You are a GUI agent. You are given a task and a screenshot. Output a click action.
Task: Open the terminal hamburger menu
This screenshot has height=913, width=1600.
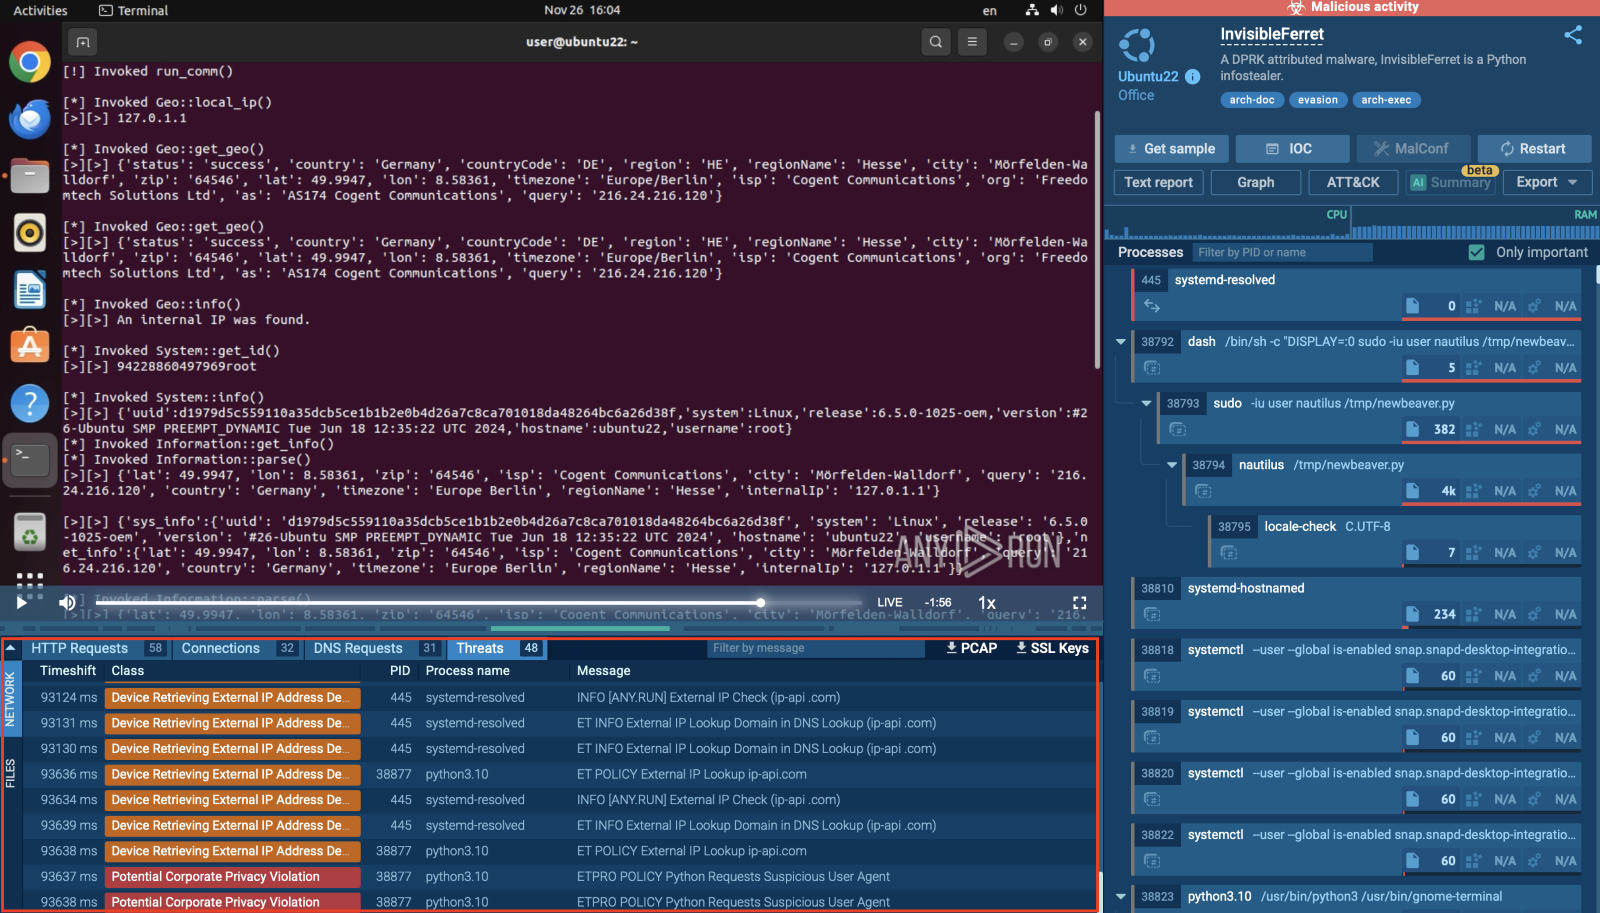(971, 42)
